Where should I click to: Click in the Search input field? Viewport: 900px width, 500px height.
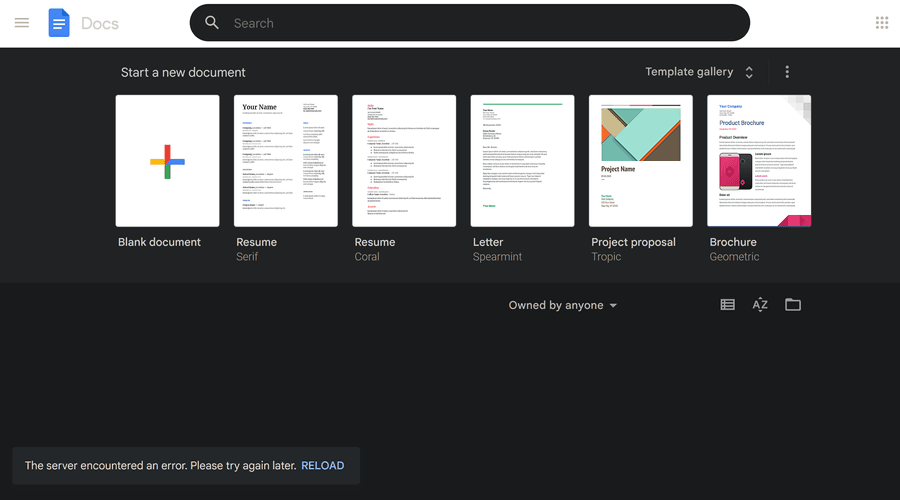(480, 23)
